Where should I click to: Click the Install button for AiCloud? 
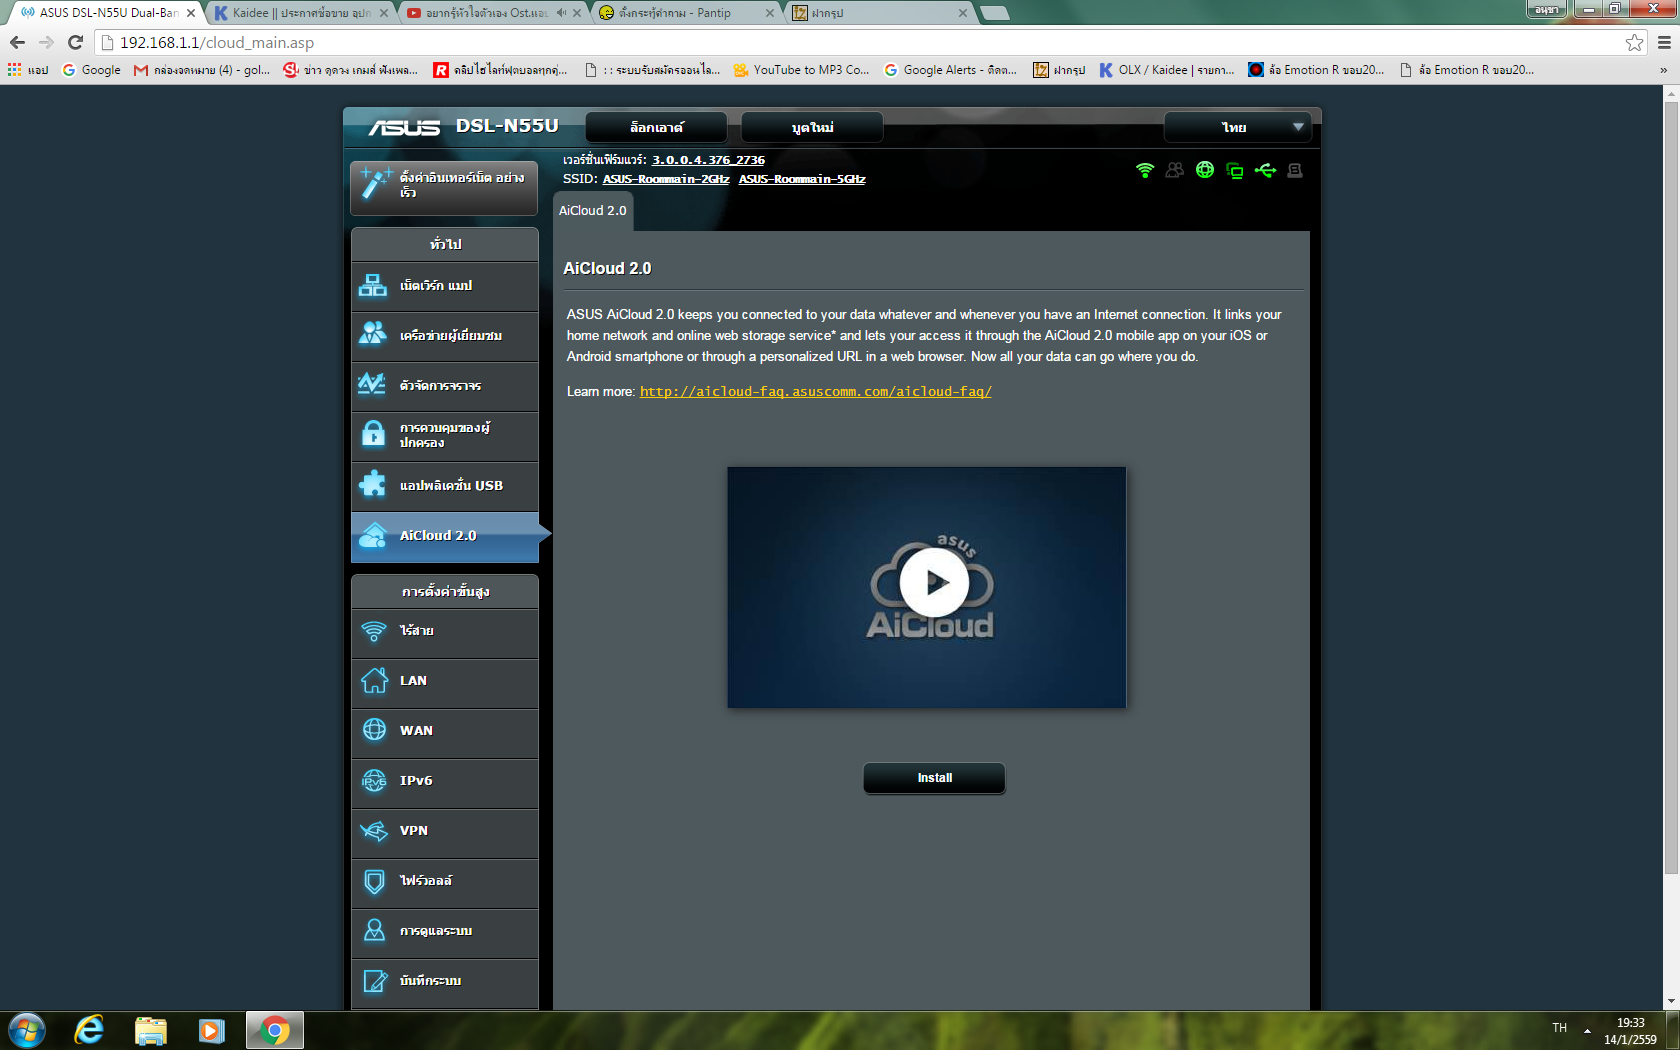point(934,778)
